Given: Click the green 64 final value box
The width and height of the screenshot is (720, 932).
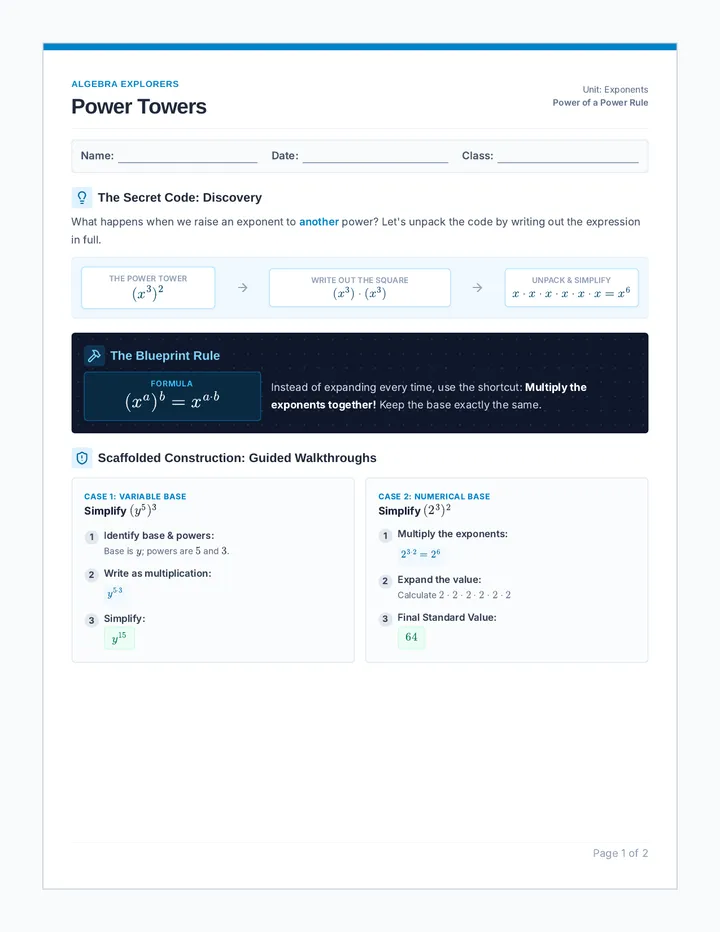Looking at the screenshot, I should tap(411, 637).
